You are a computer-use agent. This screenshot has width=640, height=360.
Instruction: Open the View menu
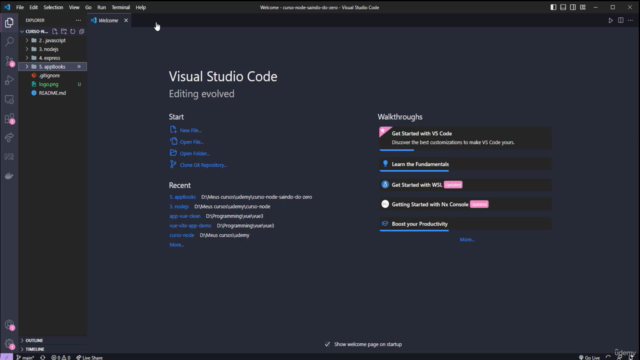74,7
